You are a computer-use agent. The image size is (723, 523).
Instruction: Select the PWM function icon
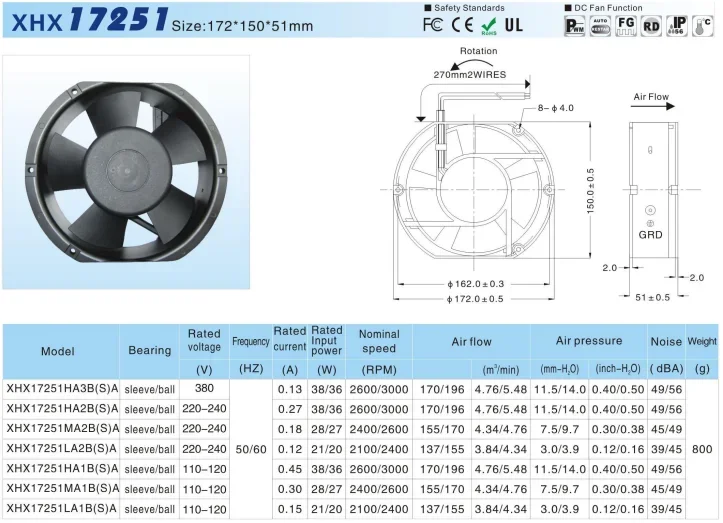[575, 25]
